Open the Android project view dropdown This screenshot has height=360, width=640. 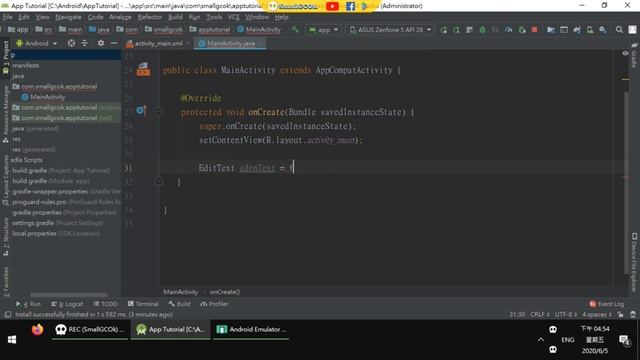(36, 43)
